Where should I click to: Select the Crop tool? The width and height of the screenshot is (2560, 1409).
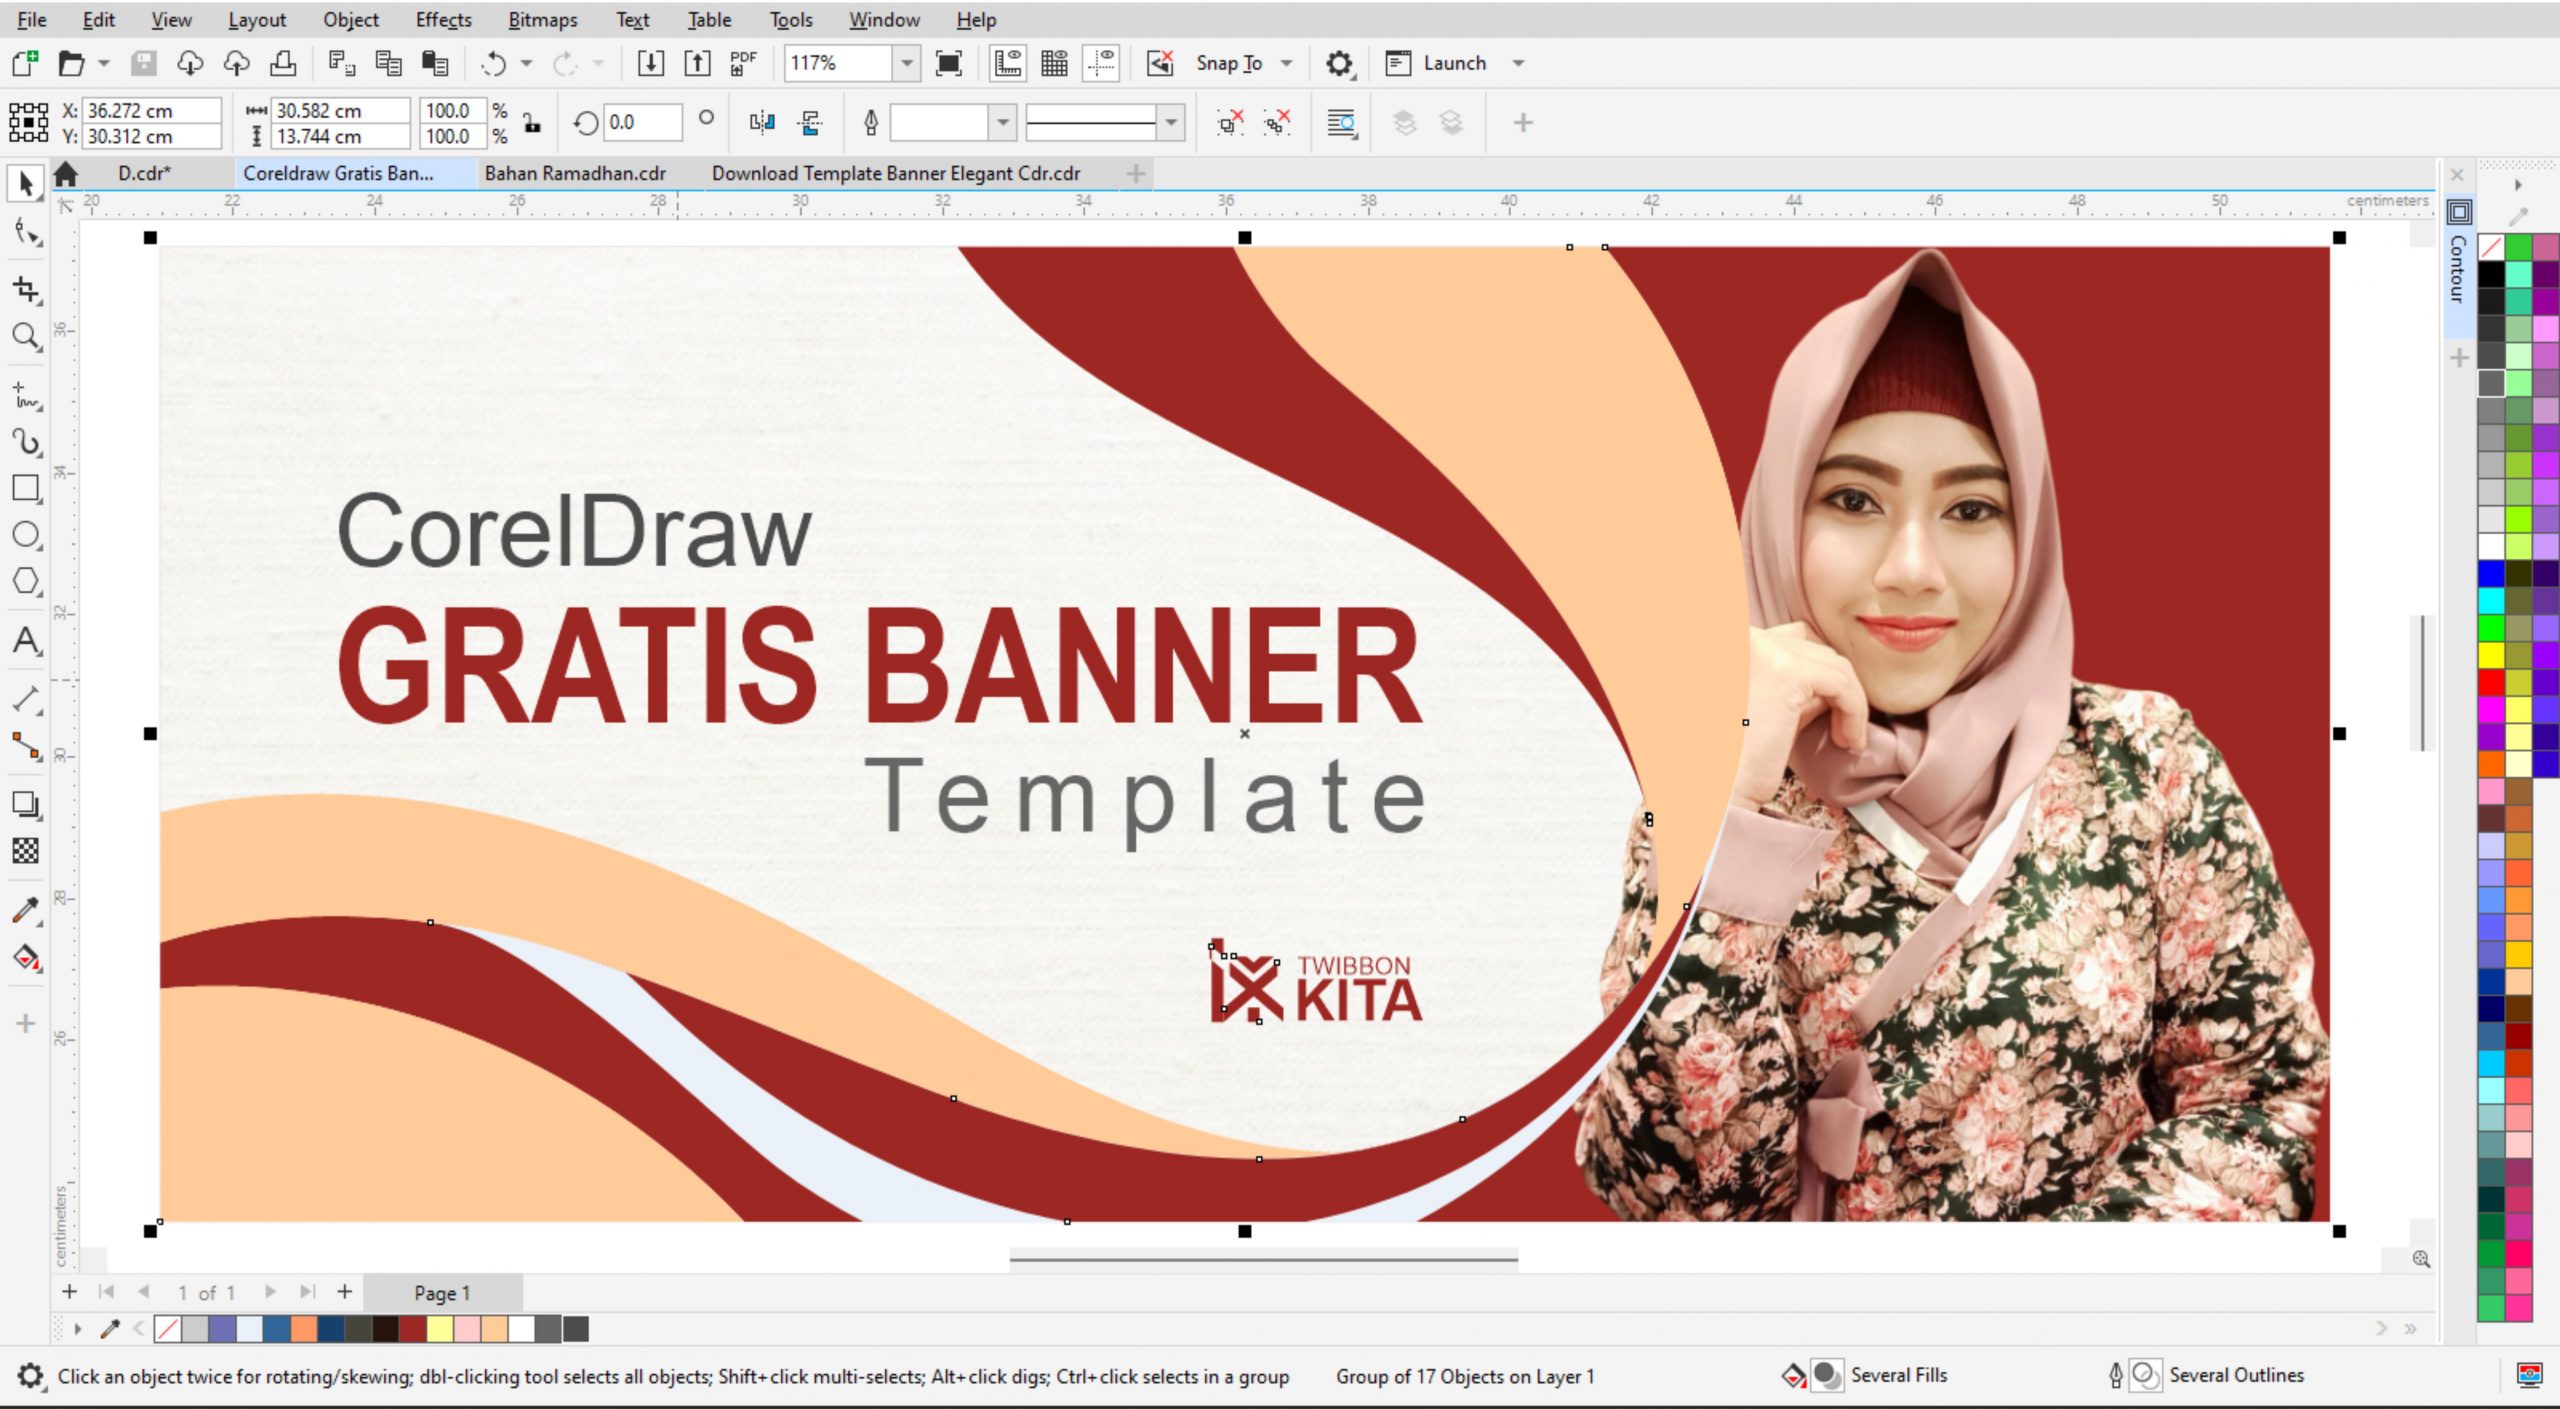click(26, 289)
